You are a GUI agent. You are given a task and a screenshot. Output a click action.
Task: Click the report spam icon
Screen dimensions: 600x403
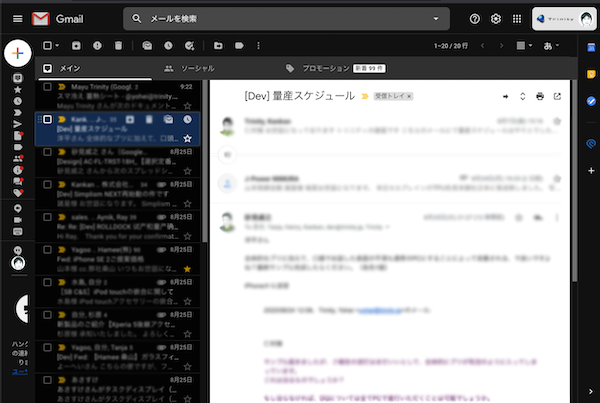pyautogui.click(x=97, y=46)
